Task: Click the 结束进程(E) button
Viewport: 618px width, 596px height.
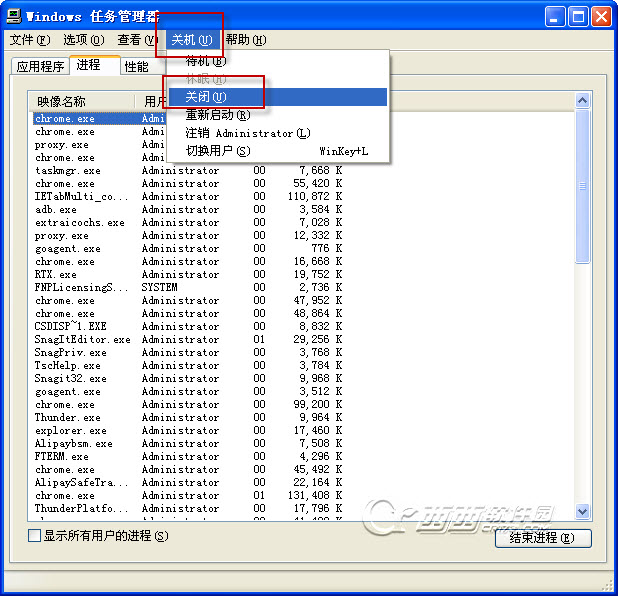Action: point(543,538)
